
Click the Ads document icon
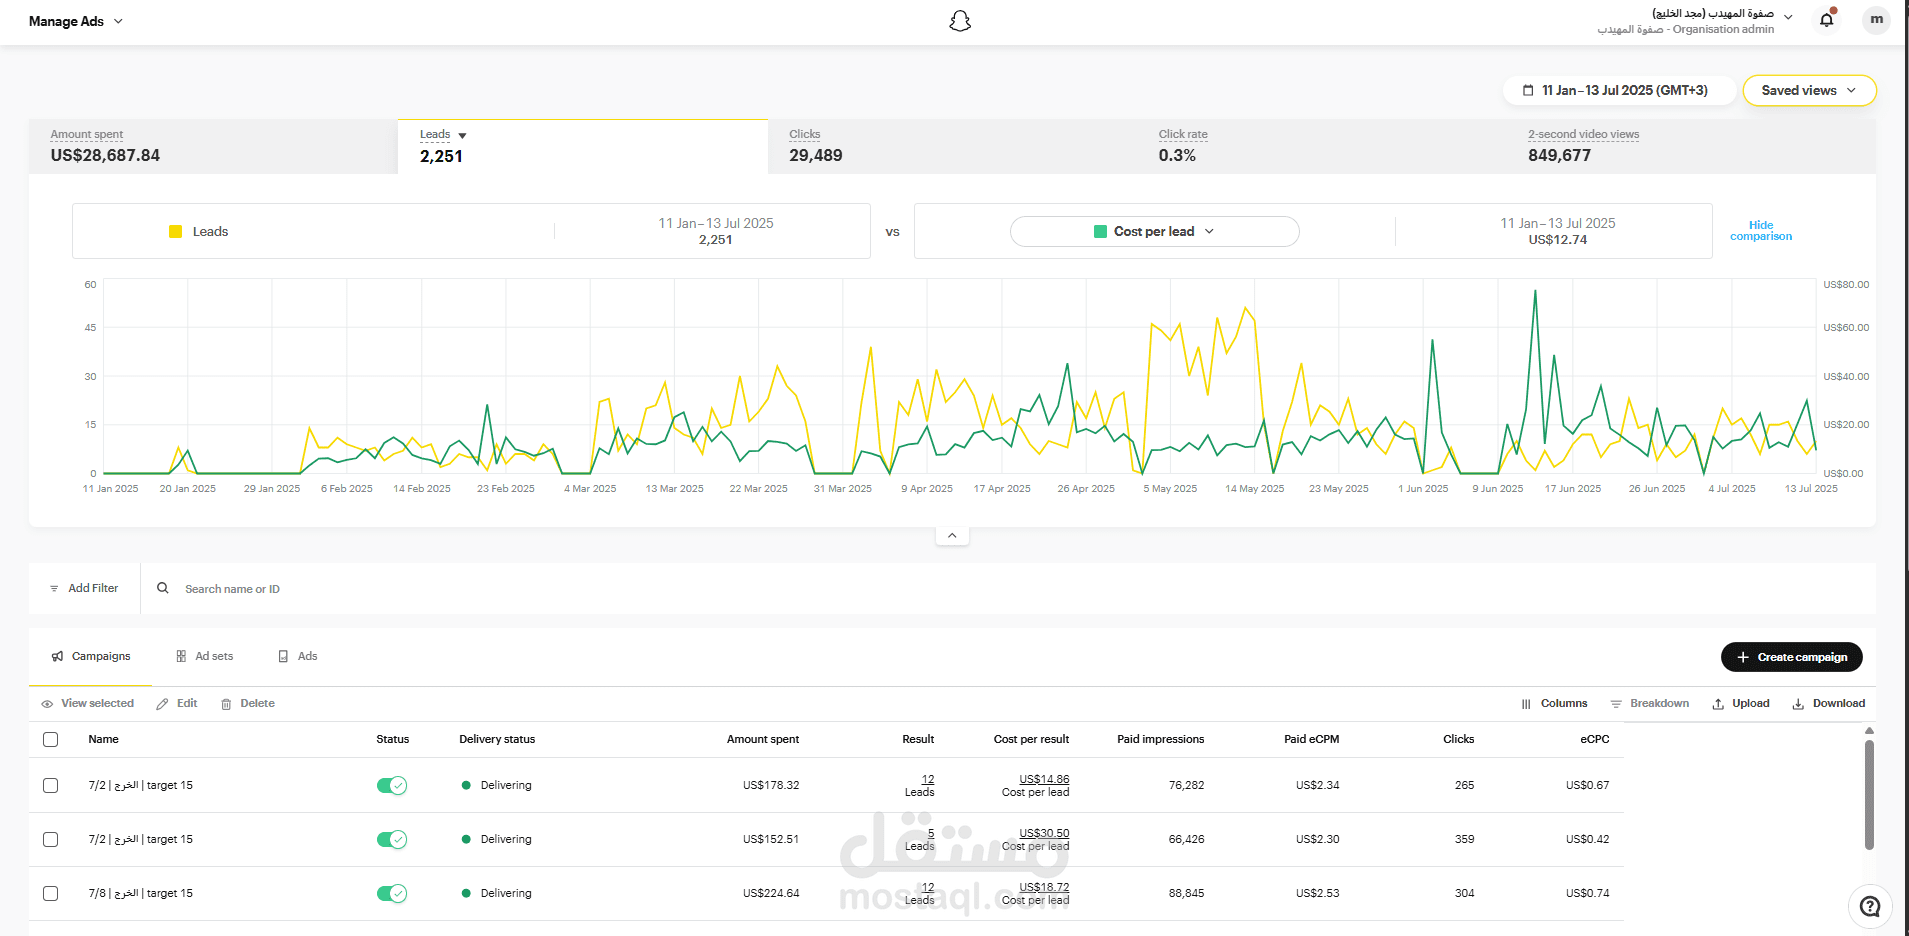point(283,656)
